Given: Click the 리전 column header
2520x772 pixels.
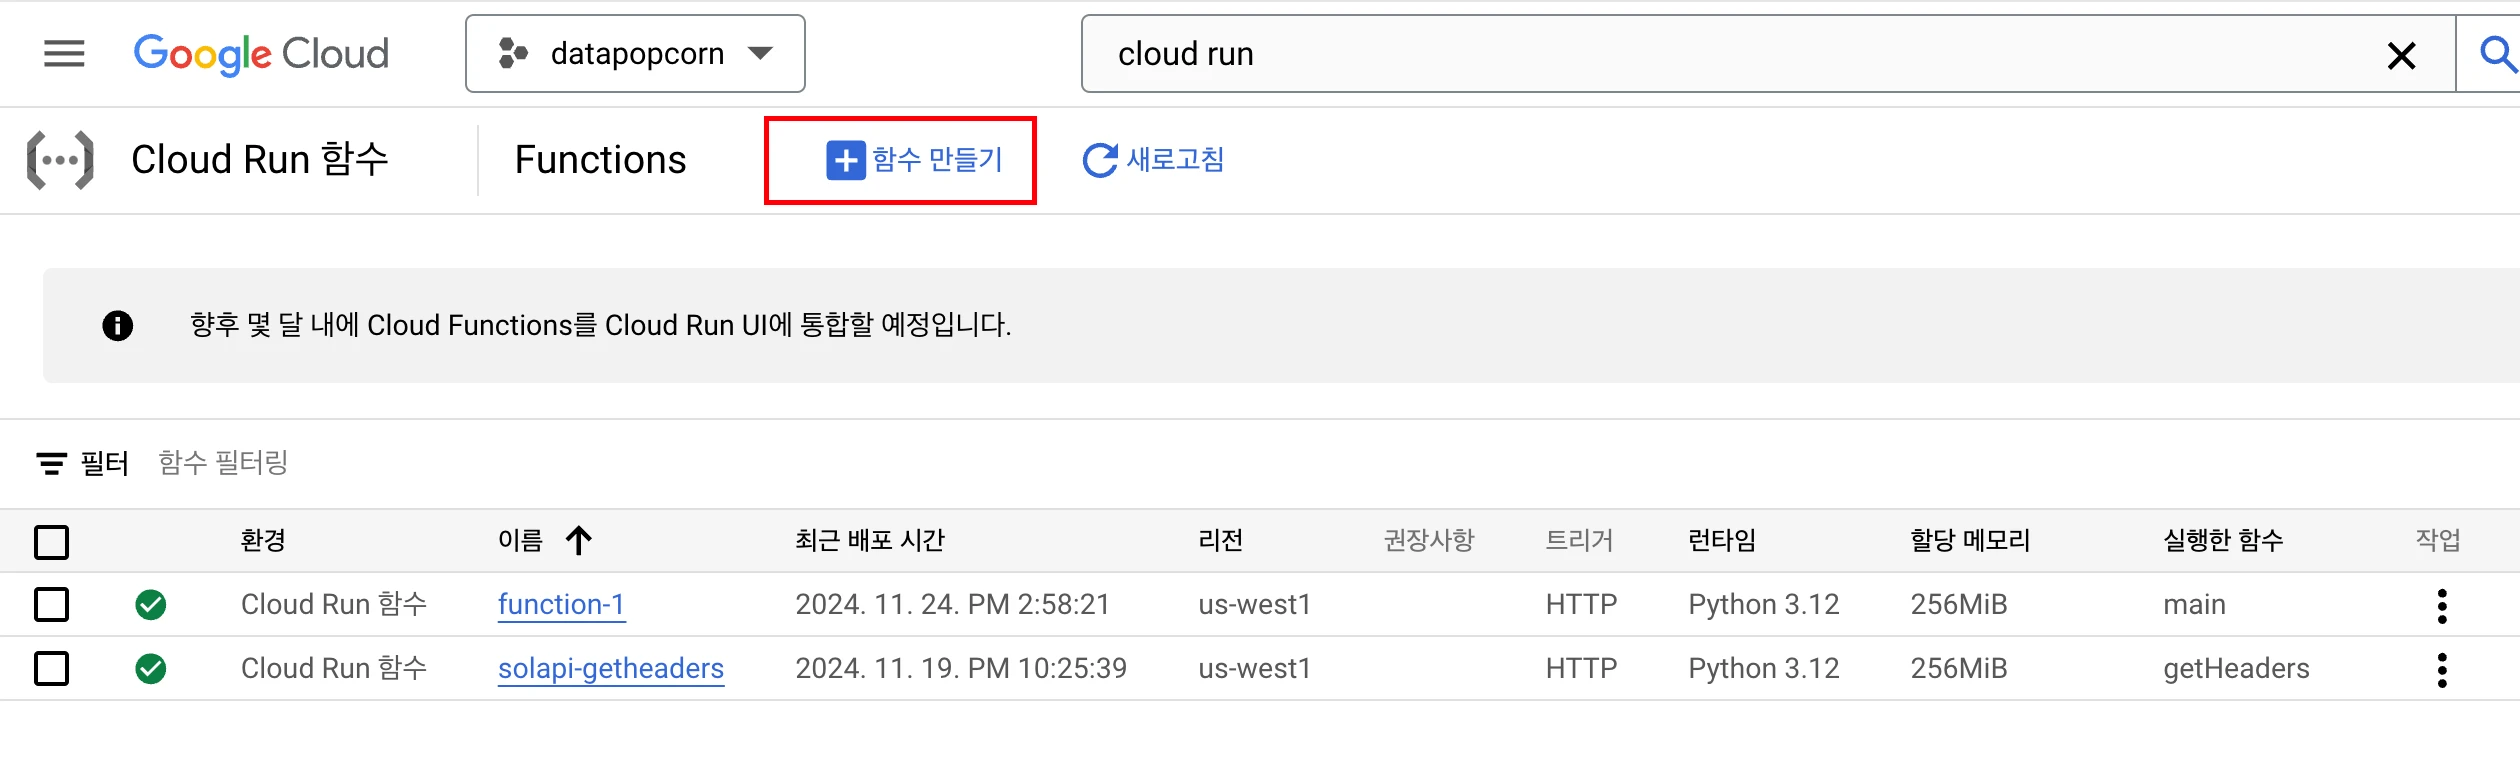Looking at the screenshot, I should click(x=1221, y=541).
